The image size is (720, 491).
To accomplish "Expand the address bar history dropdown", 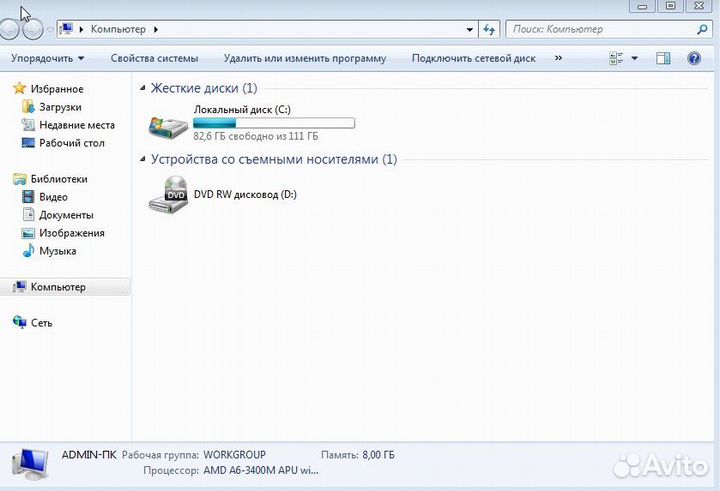I will point(469,29).
